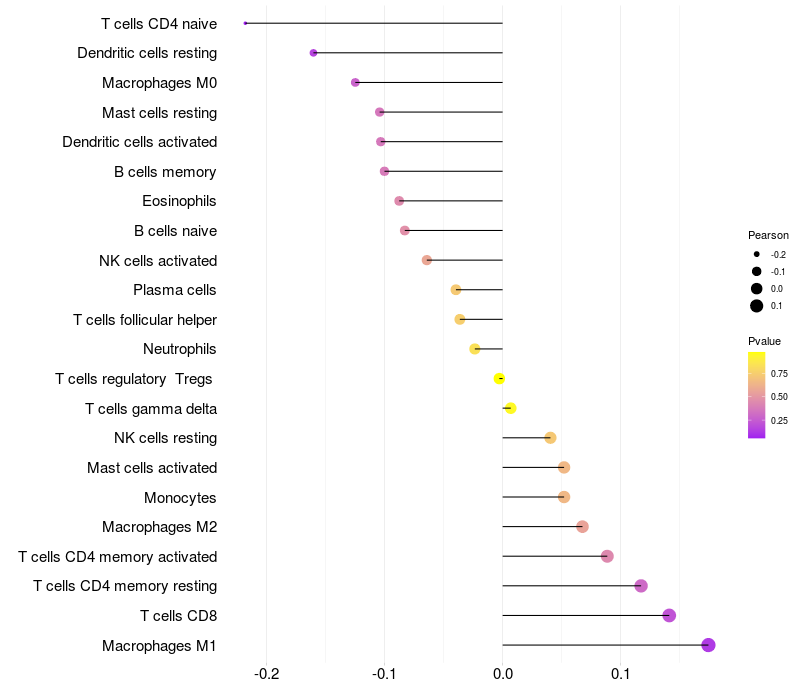Select the T cells gamma delta marker

[x=510, y=408]
